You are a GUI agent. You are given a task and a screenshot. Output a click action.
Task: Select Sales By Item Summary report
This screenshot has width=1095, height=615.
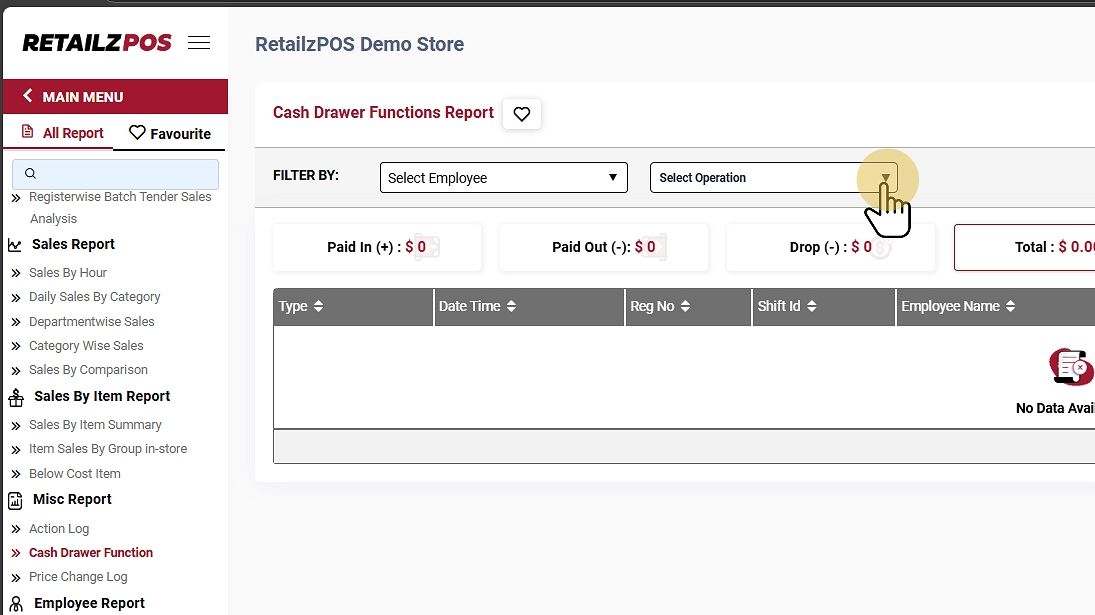(95, 425)
